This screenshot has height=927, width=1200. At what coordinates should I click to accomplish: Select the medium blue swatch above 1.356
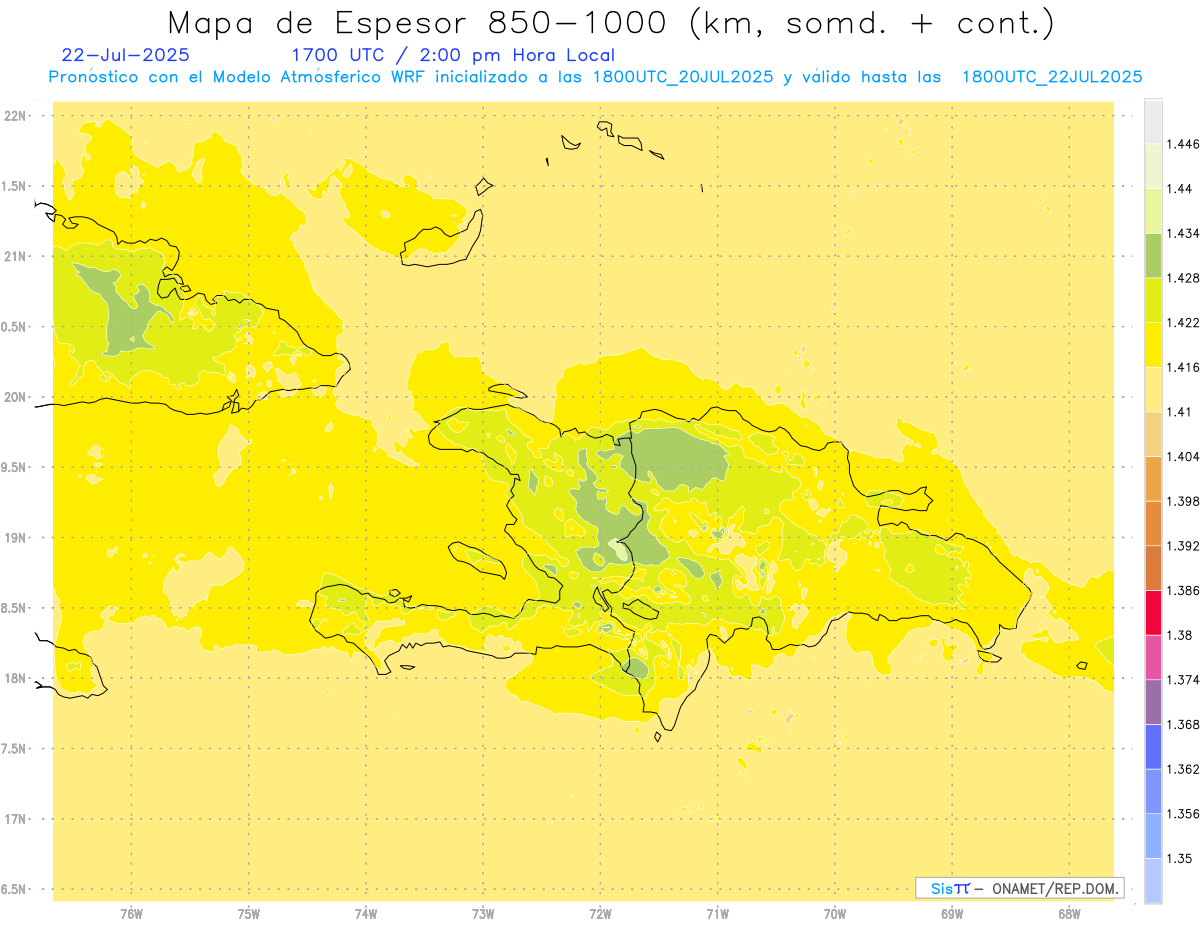[1153, 791]
